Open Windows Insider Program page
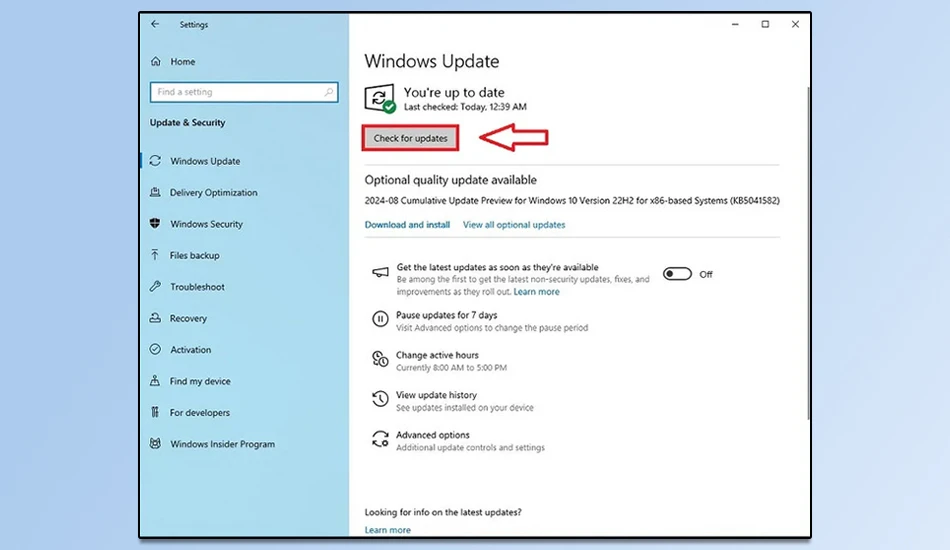This screenshot has height=550, width=950. tap(222, 444)
